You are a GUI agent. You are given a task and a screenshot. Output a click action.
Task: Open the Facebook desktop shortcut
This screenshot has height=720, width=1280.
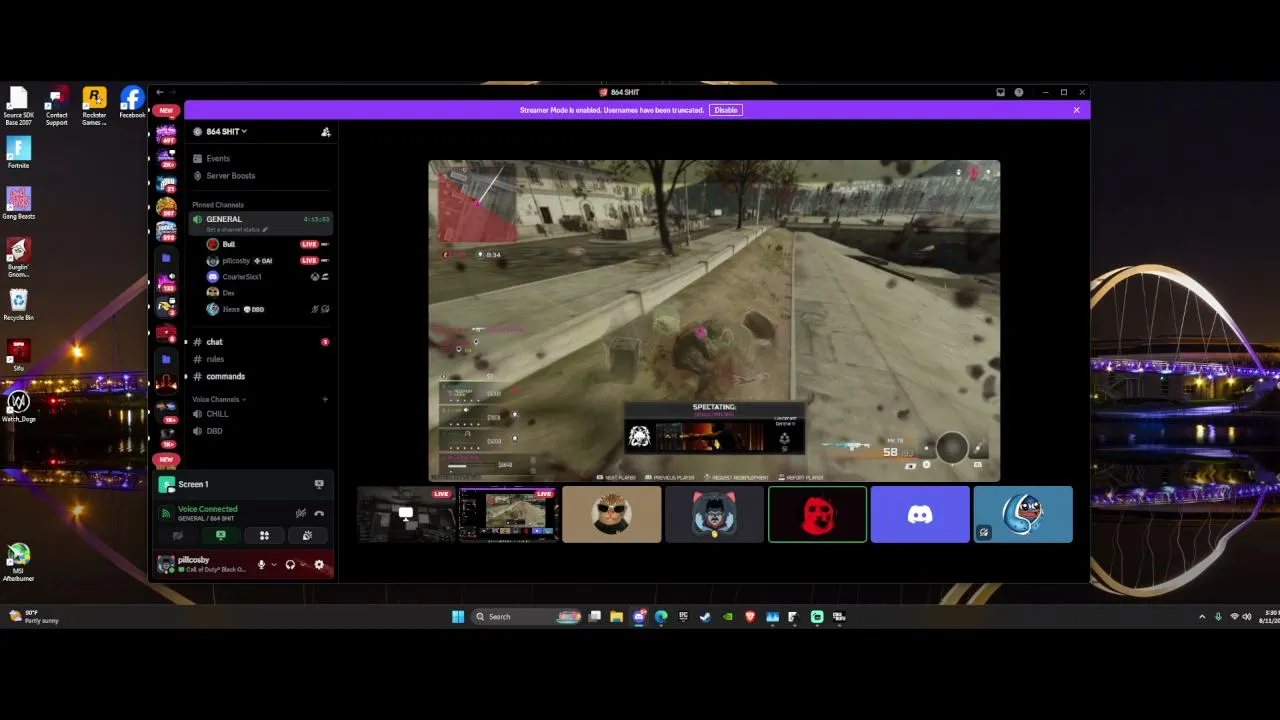(x=132, y=103)
